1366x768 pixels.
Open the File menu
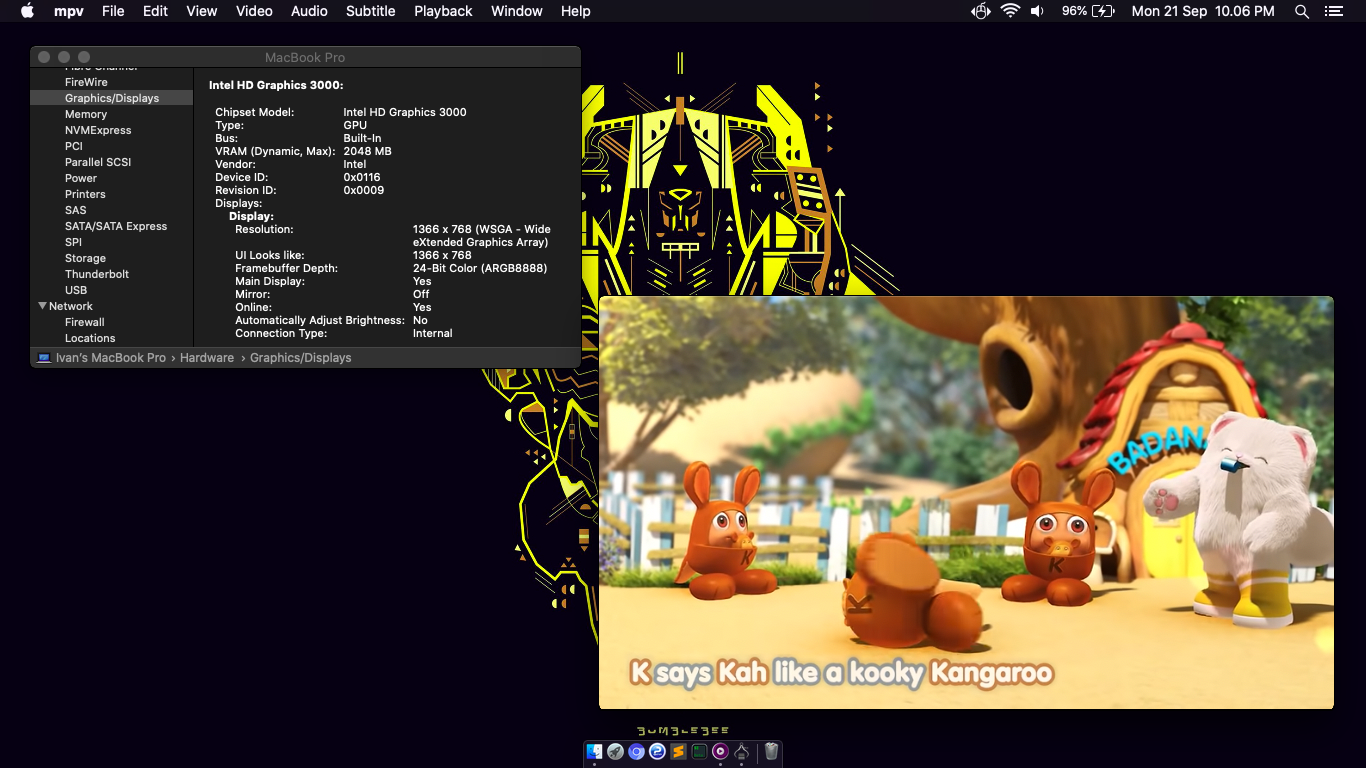113,11
